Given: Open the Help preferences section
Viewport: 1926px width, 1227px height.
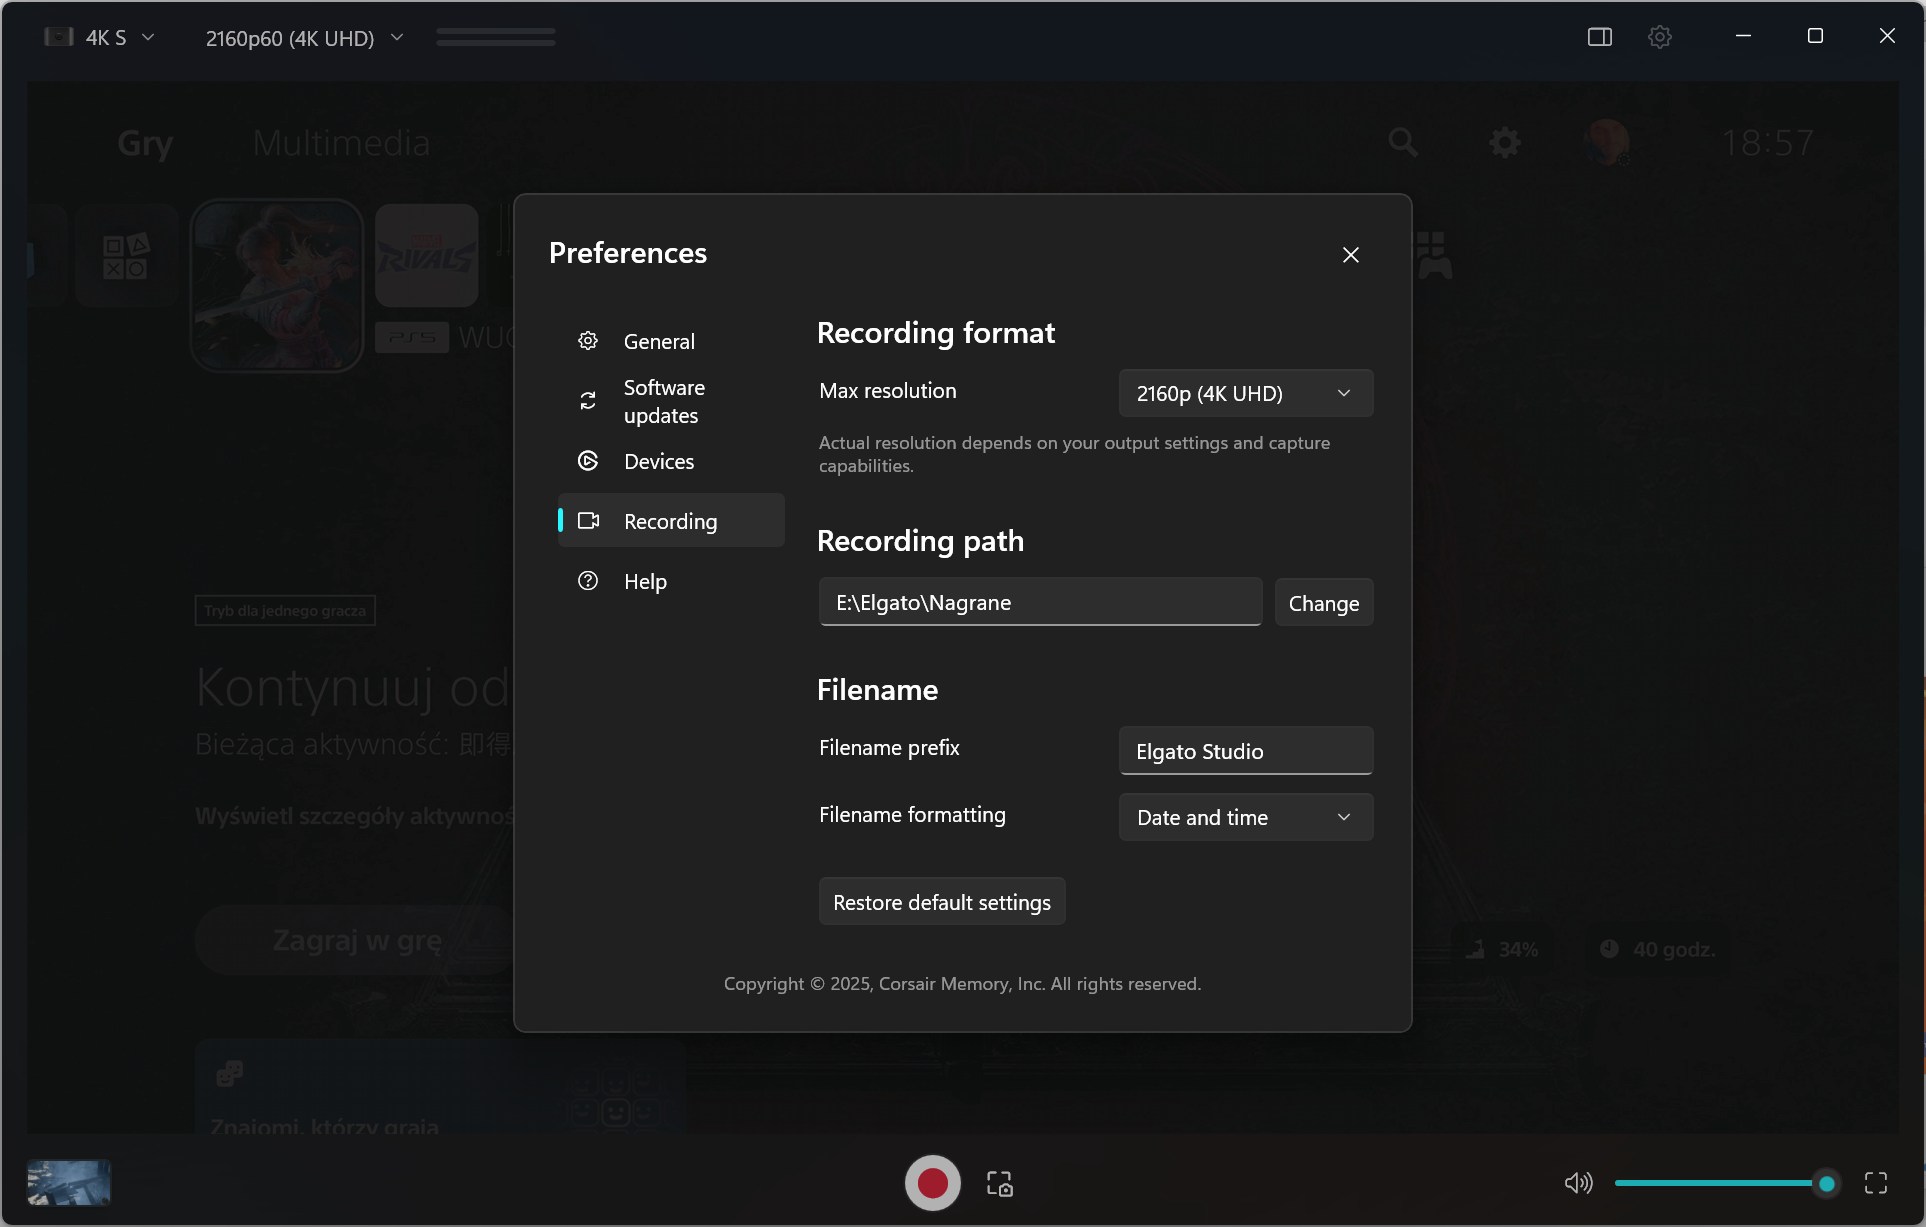Looking at the screenshot, I should click(x=645, y=581).
